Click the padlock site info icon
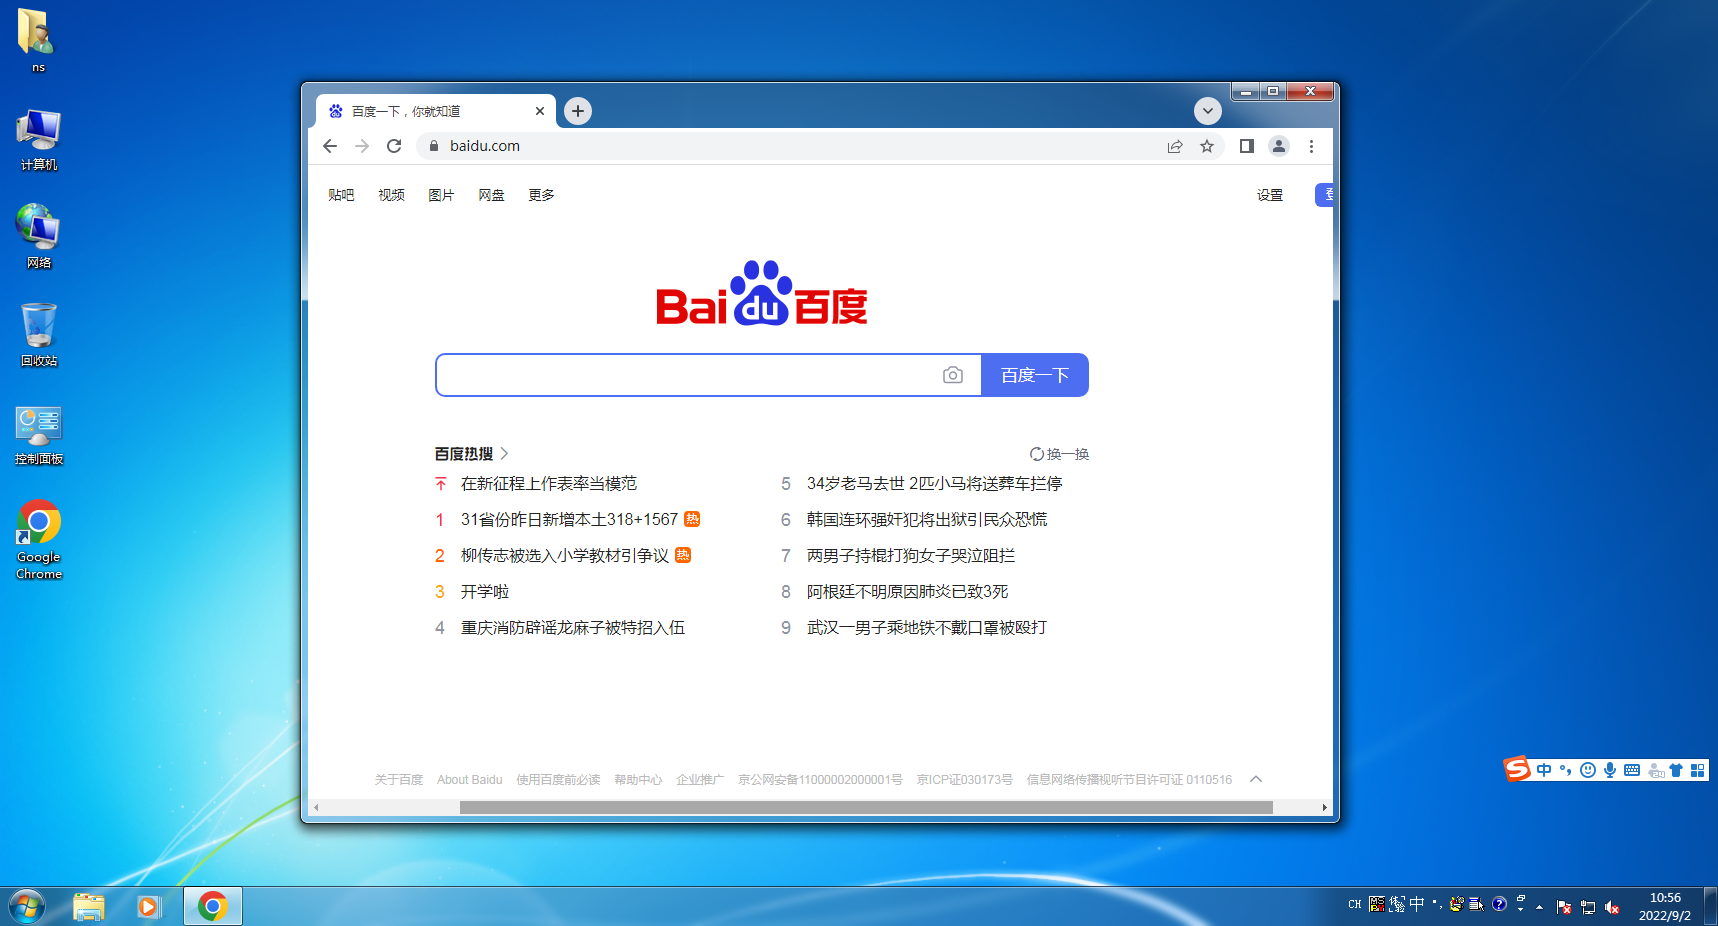 pos(434,146)
